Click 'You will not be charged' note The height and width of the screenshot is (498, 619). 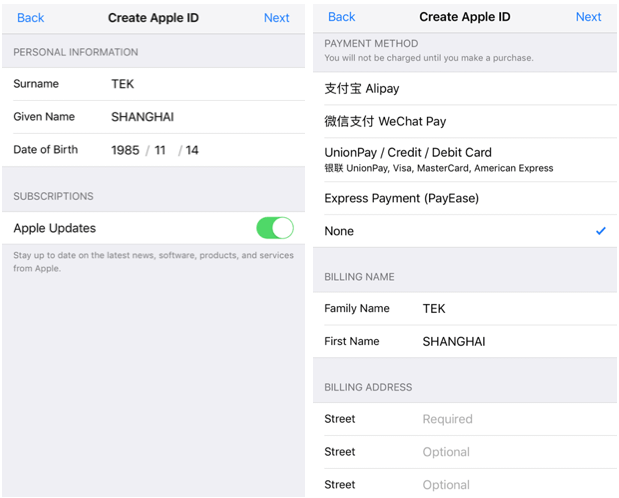[429, 58]
